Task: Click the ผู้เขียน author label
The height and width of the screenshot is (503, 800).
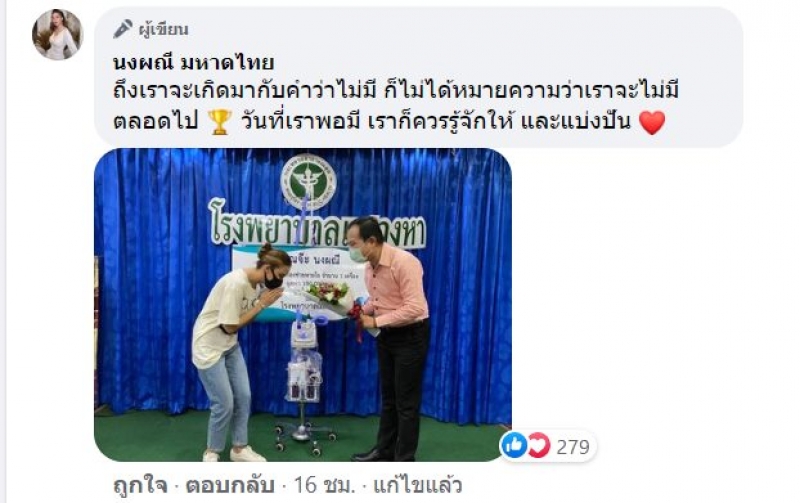Action: click(x=163, y=30)
